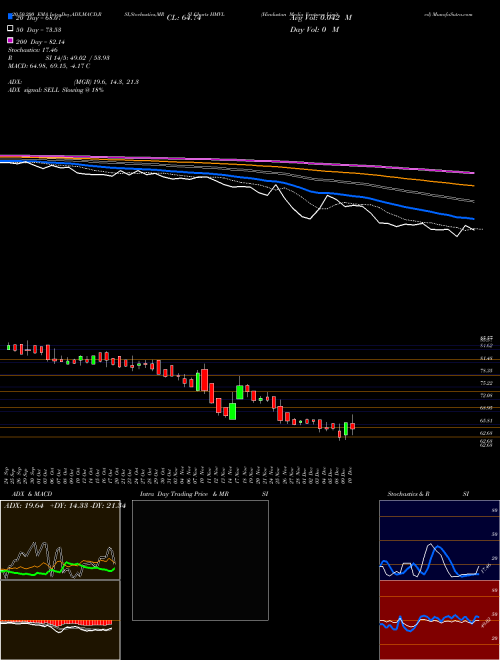Click the 'Day Vol: 0 M' label

[x=314, y=30]
